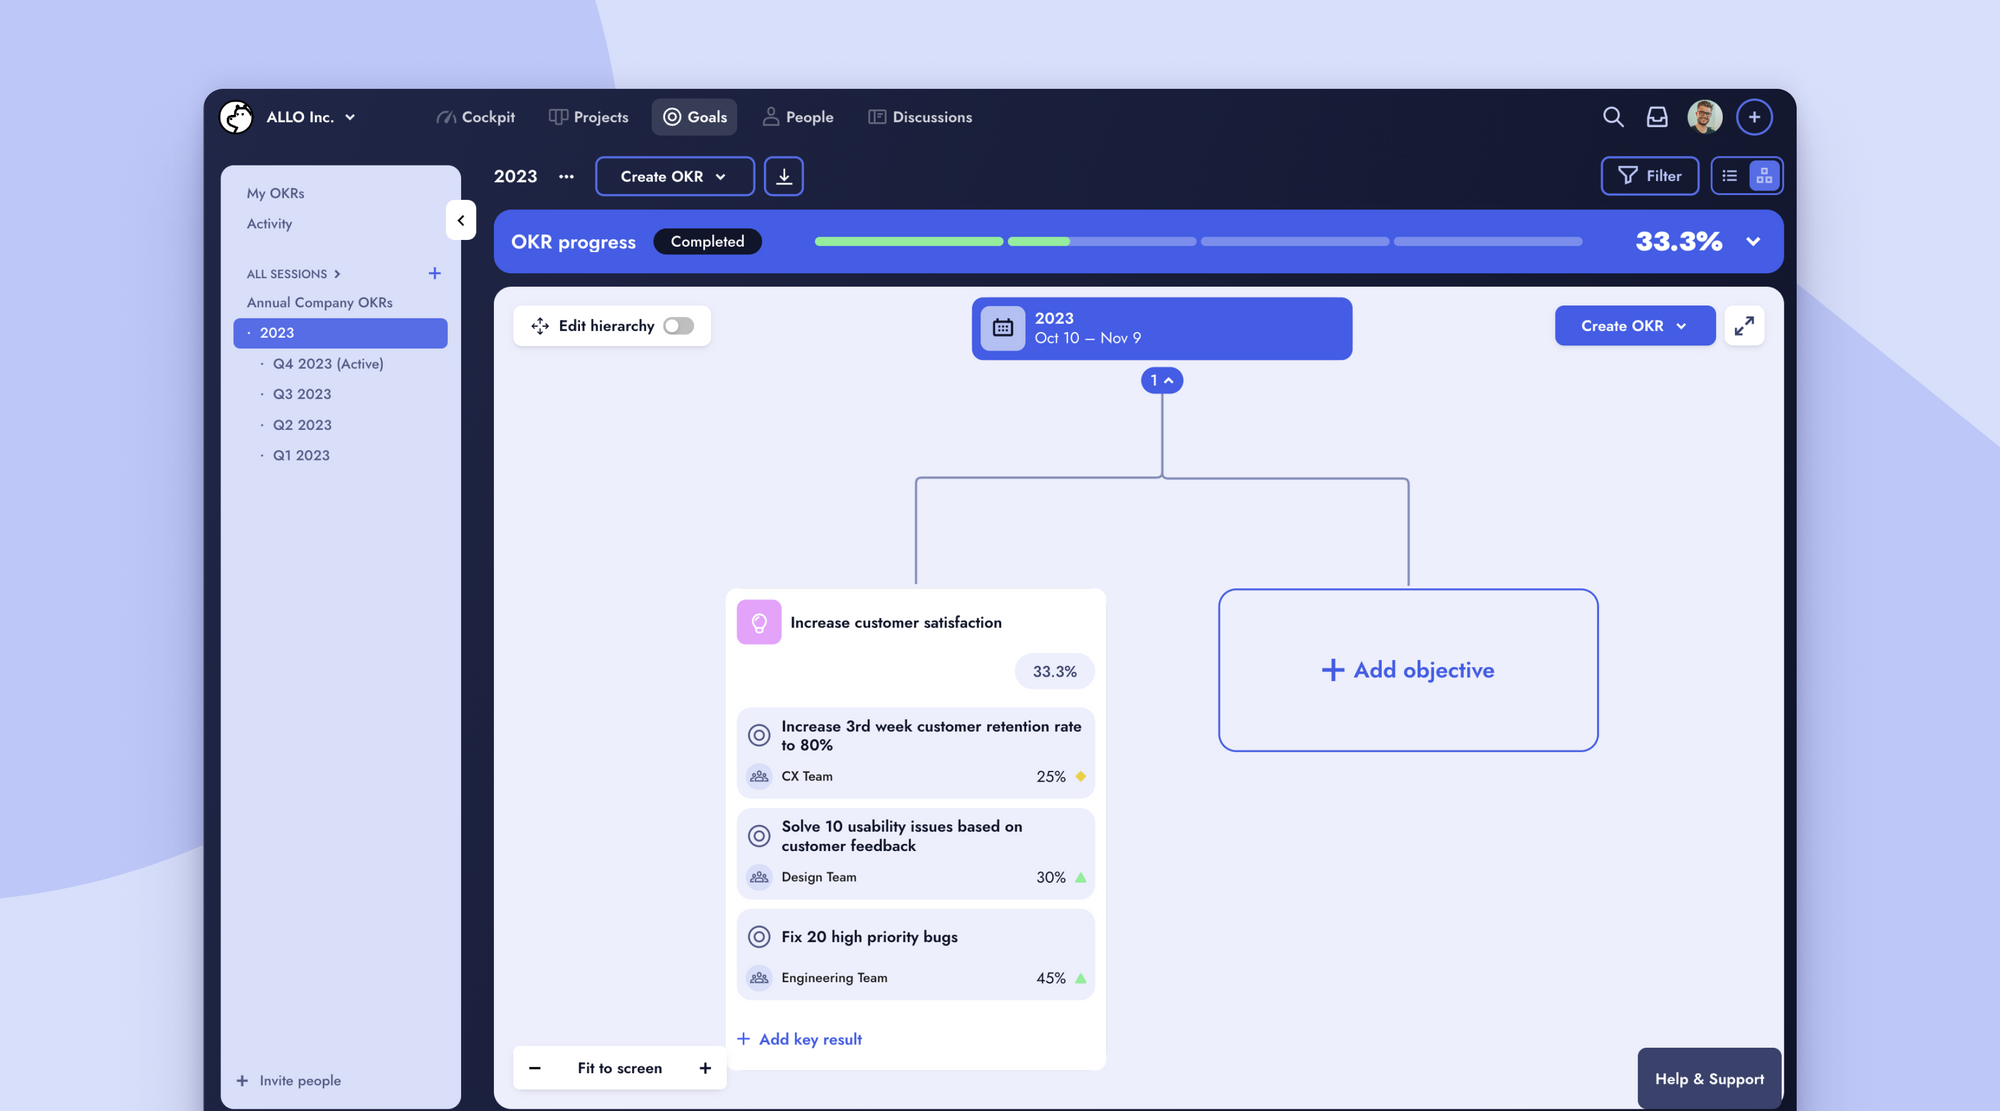Open the inbox tray icon
Viewport: 2000px width, 1111px height.
point(1657,117)
